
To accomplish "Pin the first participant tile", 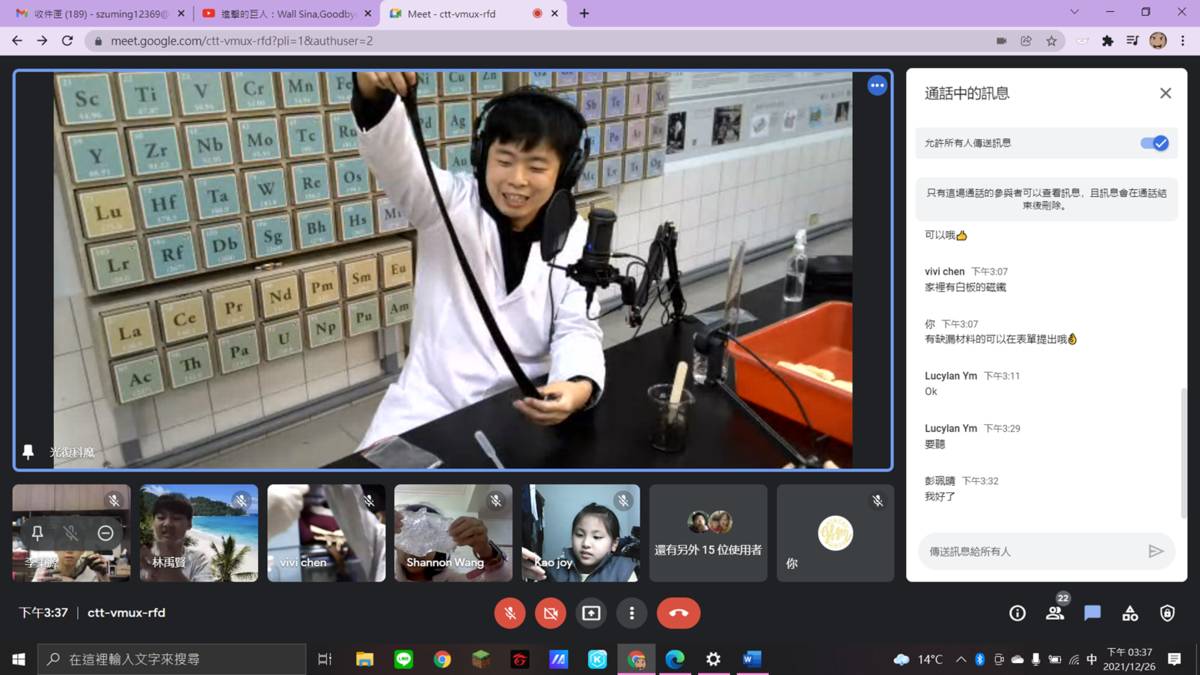I will click(x=37, y=533).
